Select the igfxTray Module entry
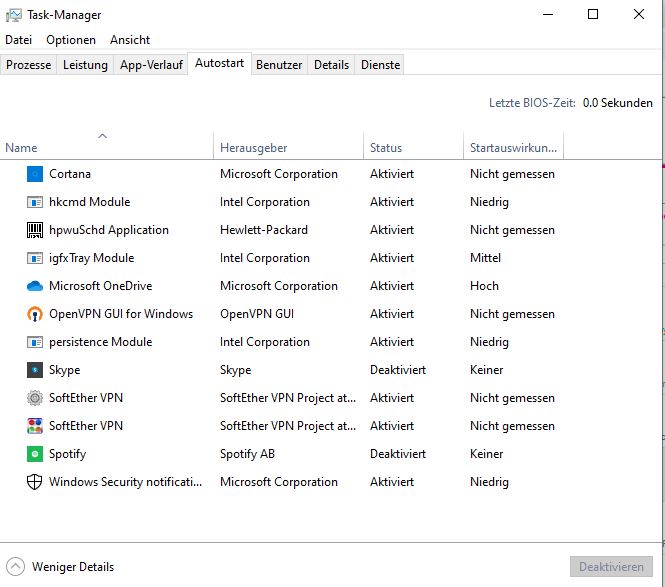The image size is (665, 587). point(92,258)
